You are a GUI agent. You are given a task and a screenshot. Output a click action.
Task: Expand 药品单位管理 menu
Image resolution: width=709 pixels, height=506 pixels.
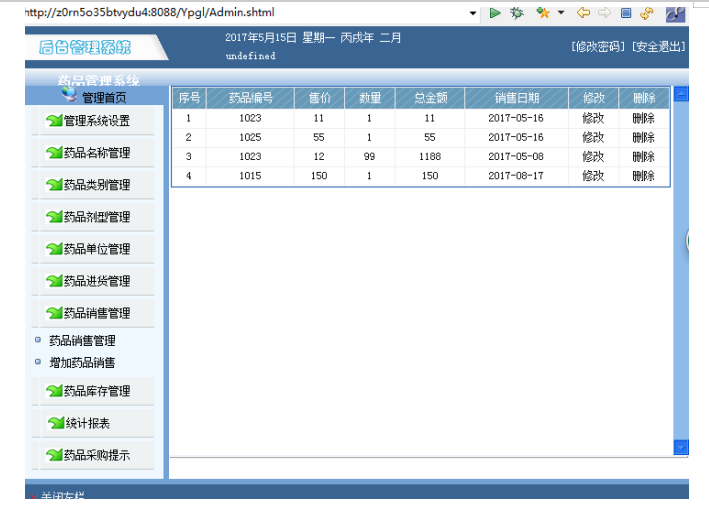point(97,249)
